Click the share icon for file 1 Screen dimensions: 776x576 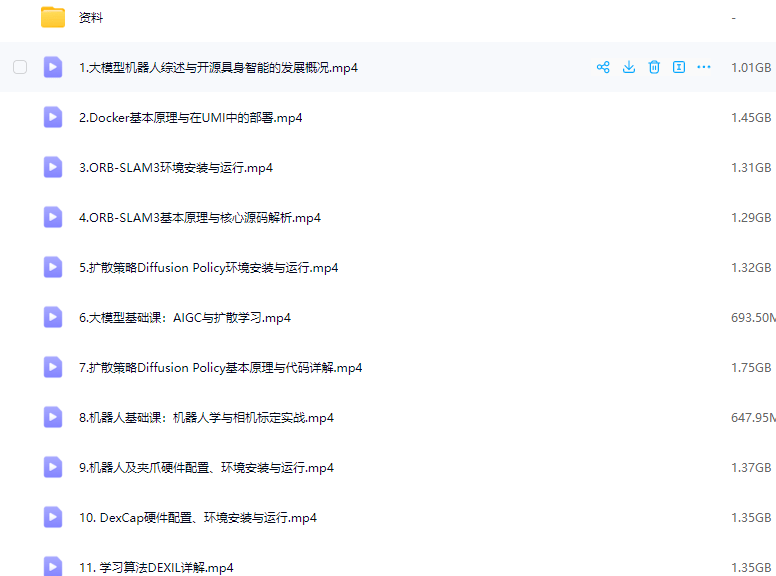point(603,67)
